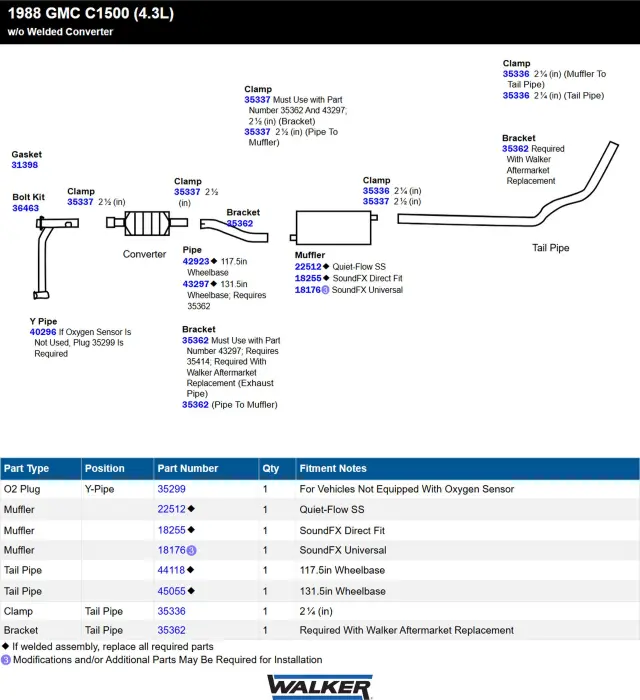
Task: Select pipe part 43297 for 131.5in wheelbase
Action: (195, 284)
